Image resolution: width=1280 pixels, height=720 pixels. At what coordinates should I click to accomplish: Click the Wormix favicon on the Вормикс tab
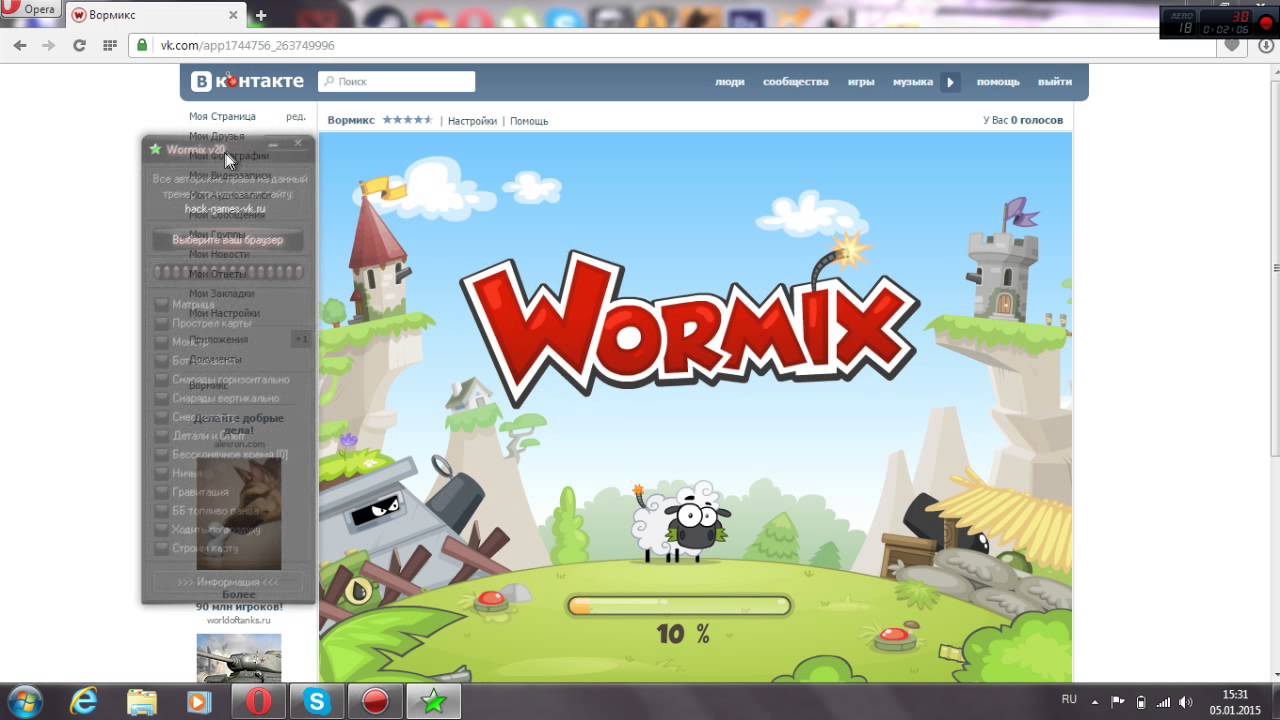click(79, 16)
